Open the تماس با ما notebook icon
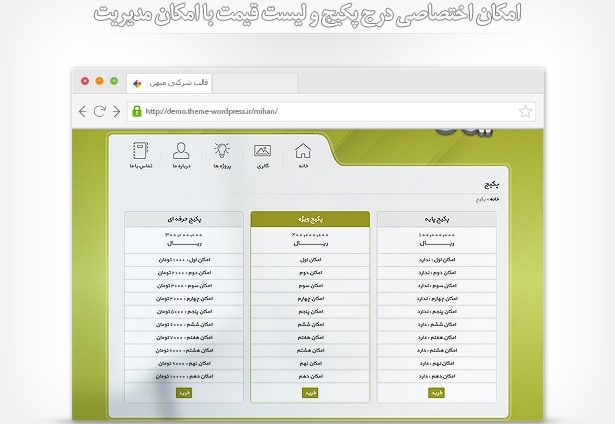 tap(139, 156)
